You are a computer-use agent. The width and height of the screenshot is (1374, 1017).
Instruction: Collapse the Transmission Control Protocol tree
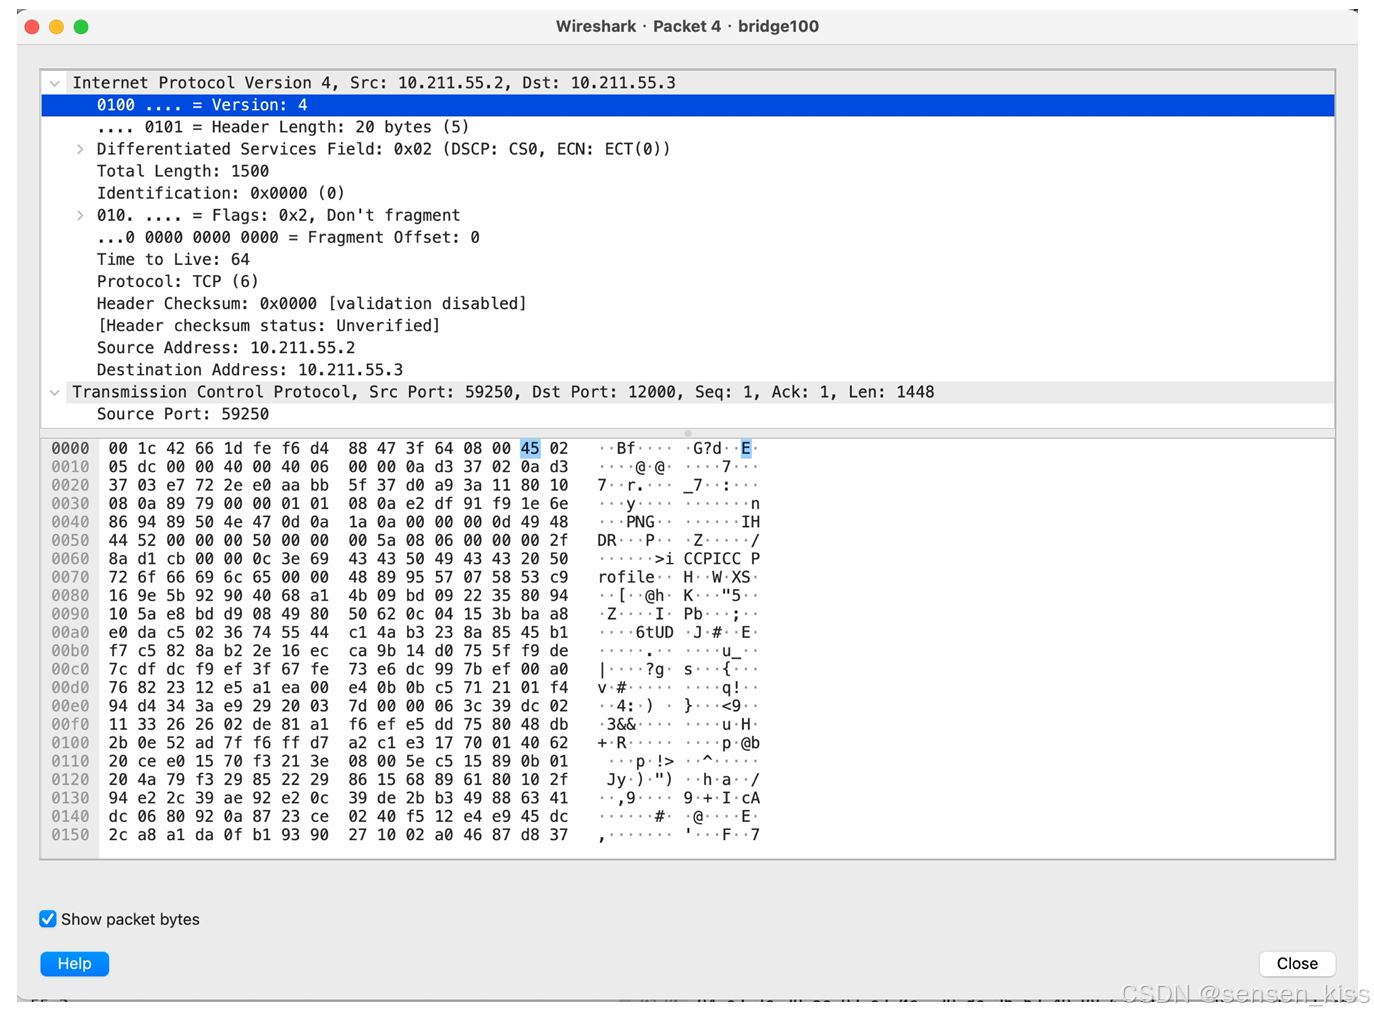55,392
